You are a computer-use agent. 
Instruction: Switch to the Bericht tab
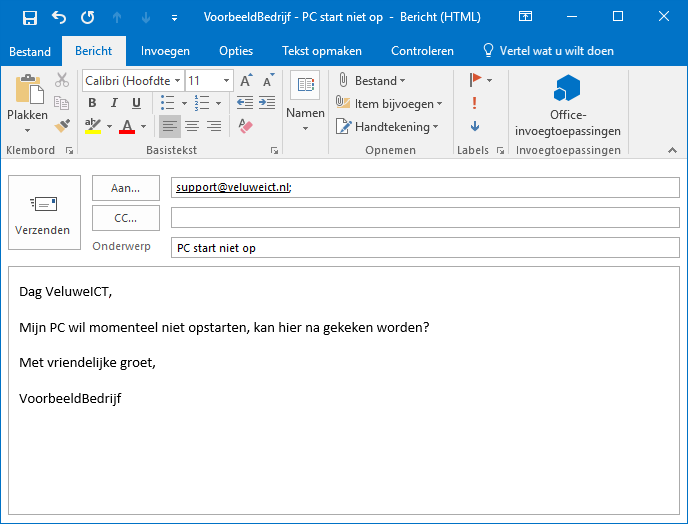point(93,51)
